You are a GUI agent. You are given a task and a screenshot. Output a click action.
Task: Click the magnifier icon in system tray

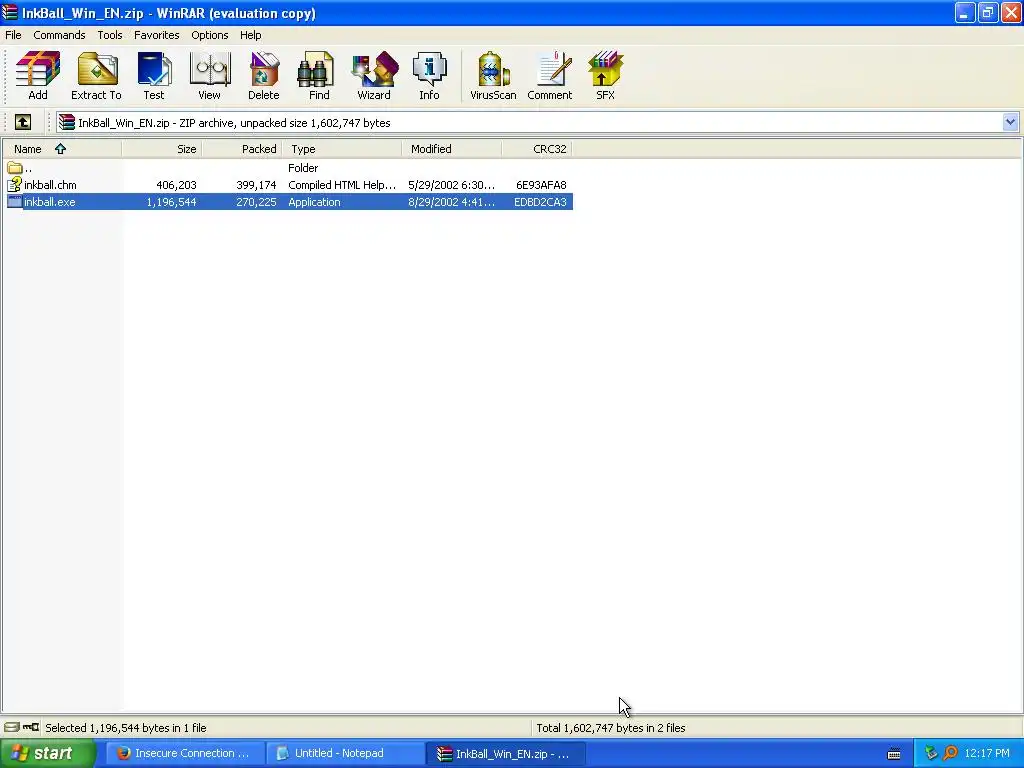[x=950, y=754]
